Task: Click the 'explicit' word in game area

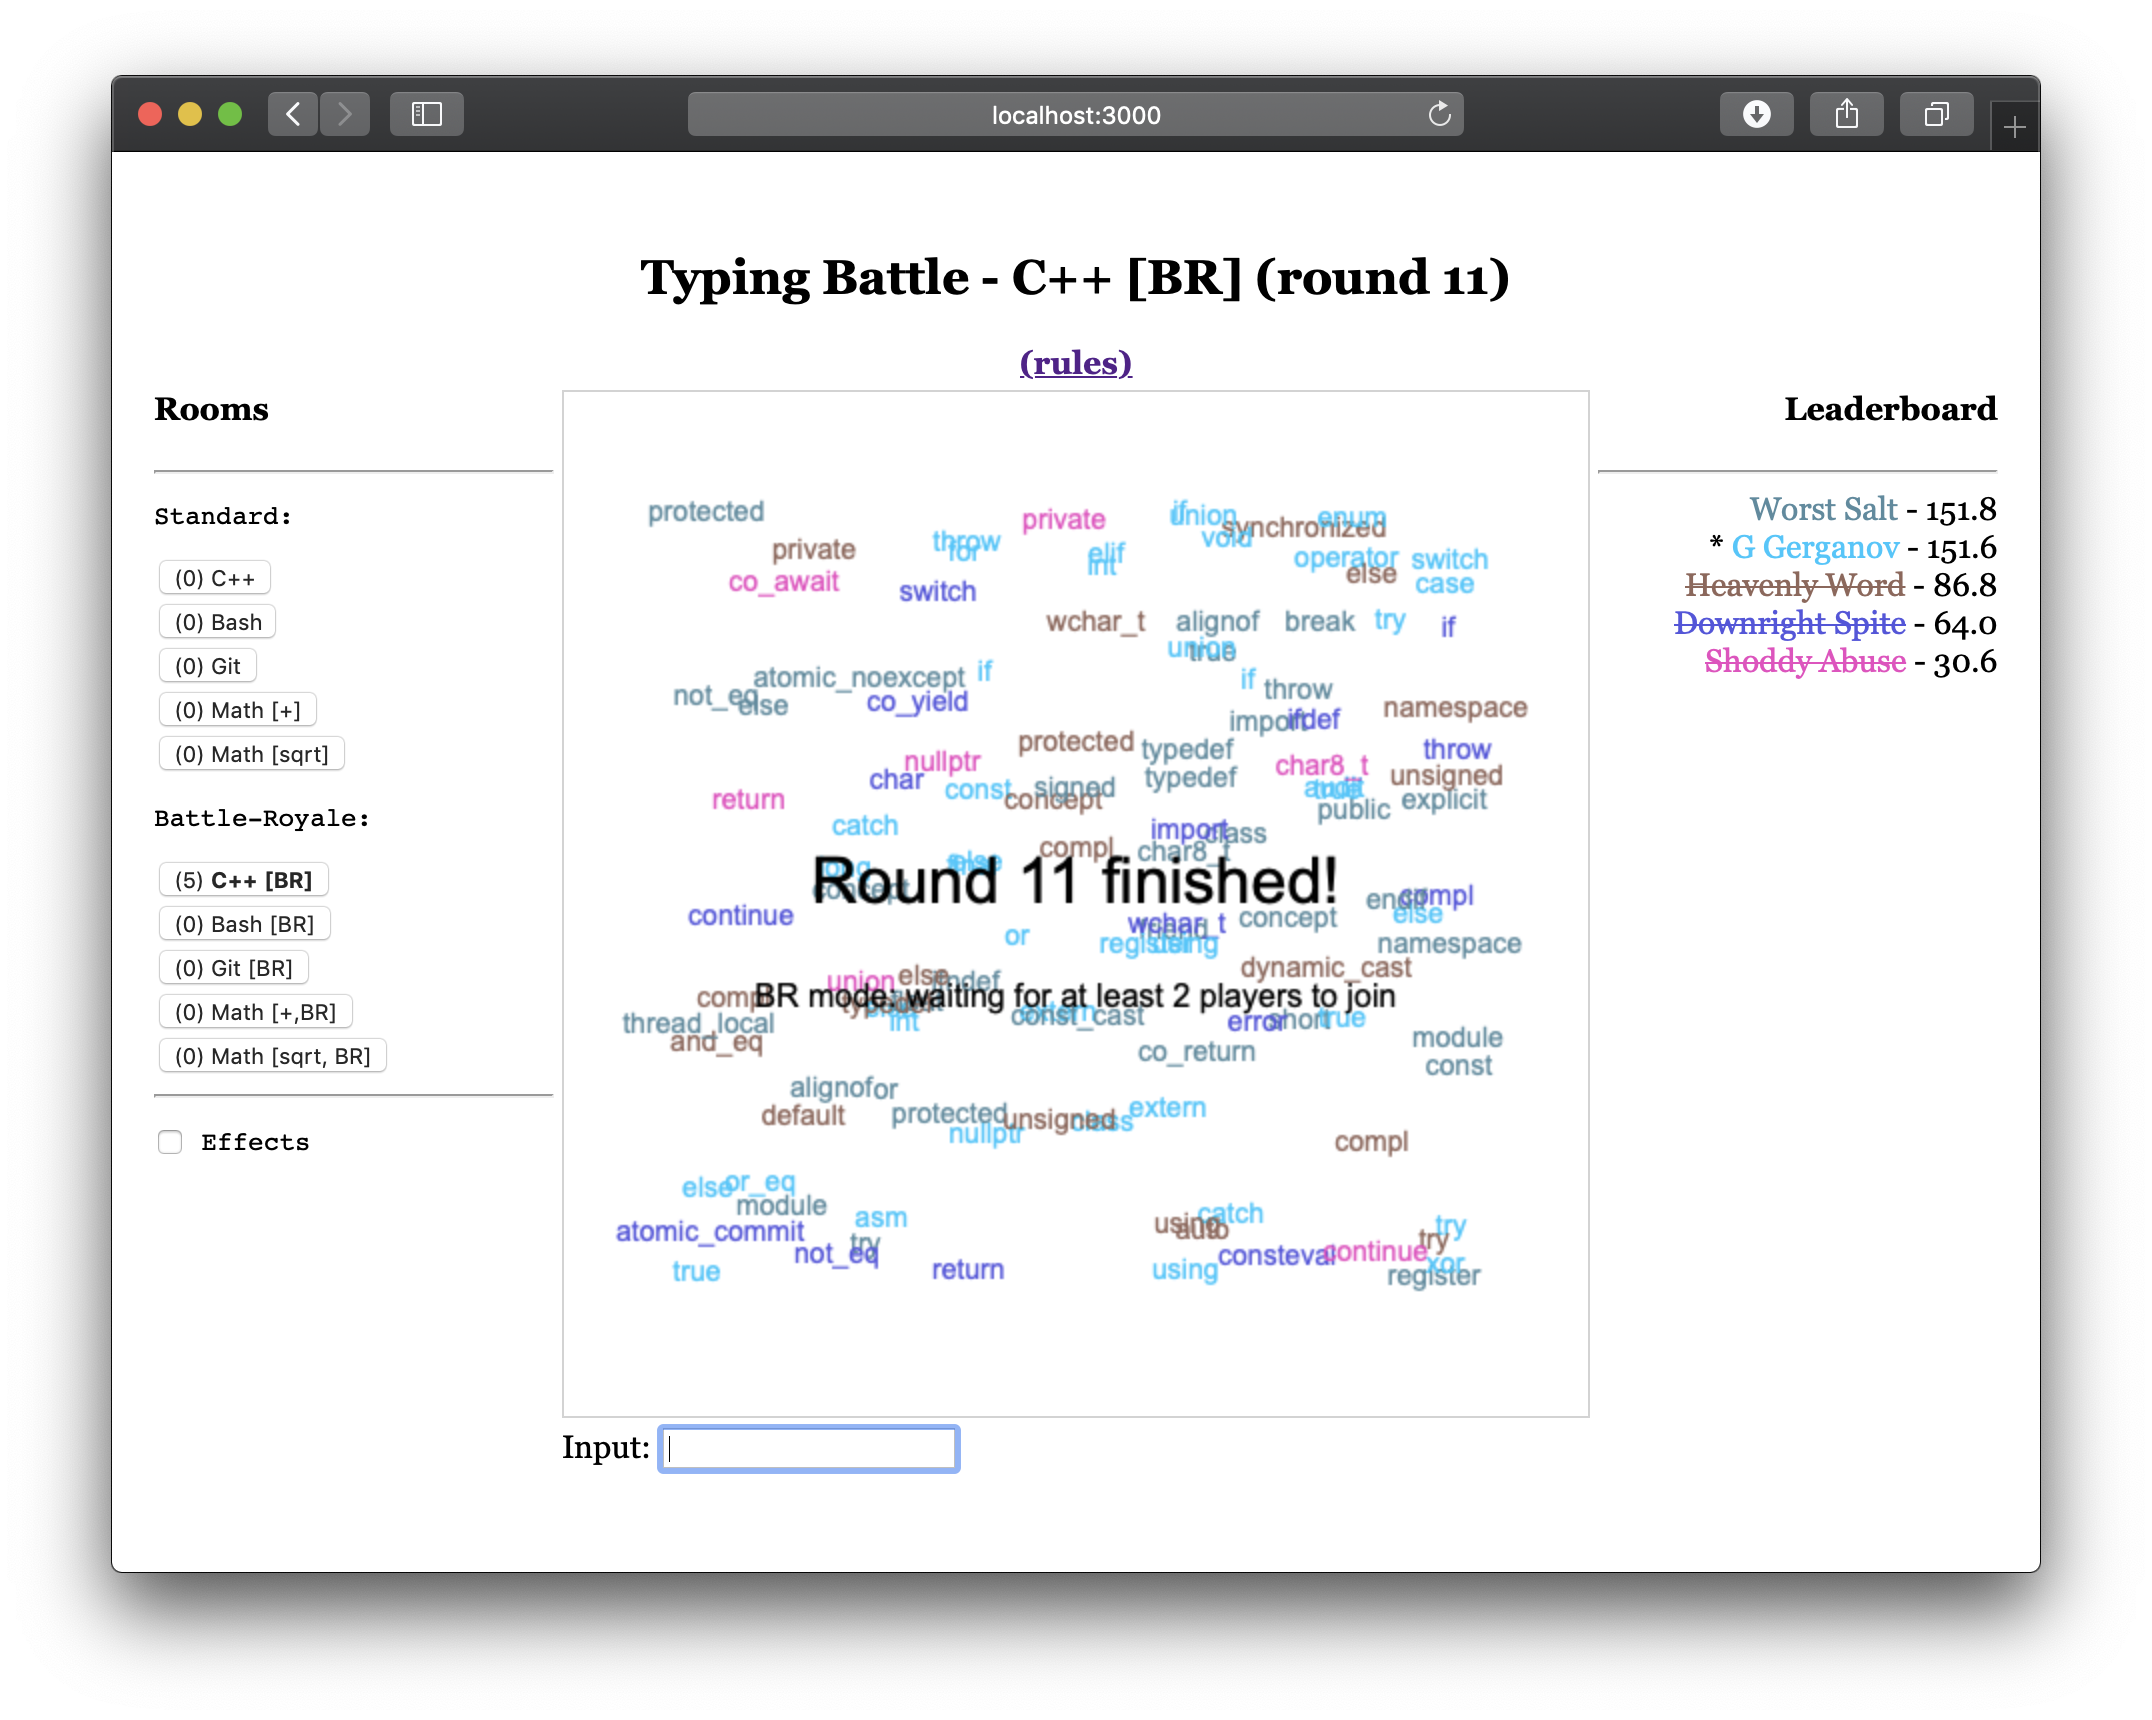Action: tap(1444, 800)
